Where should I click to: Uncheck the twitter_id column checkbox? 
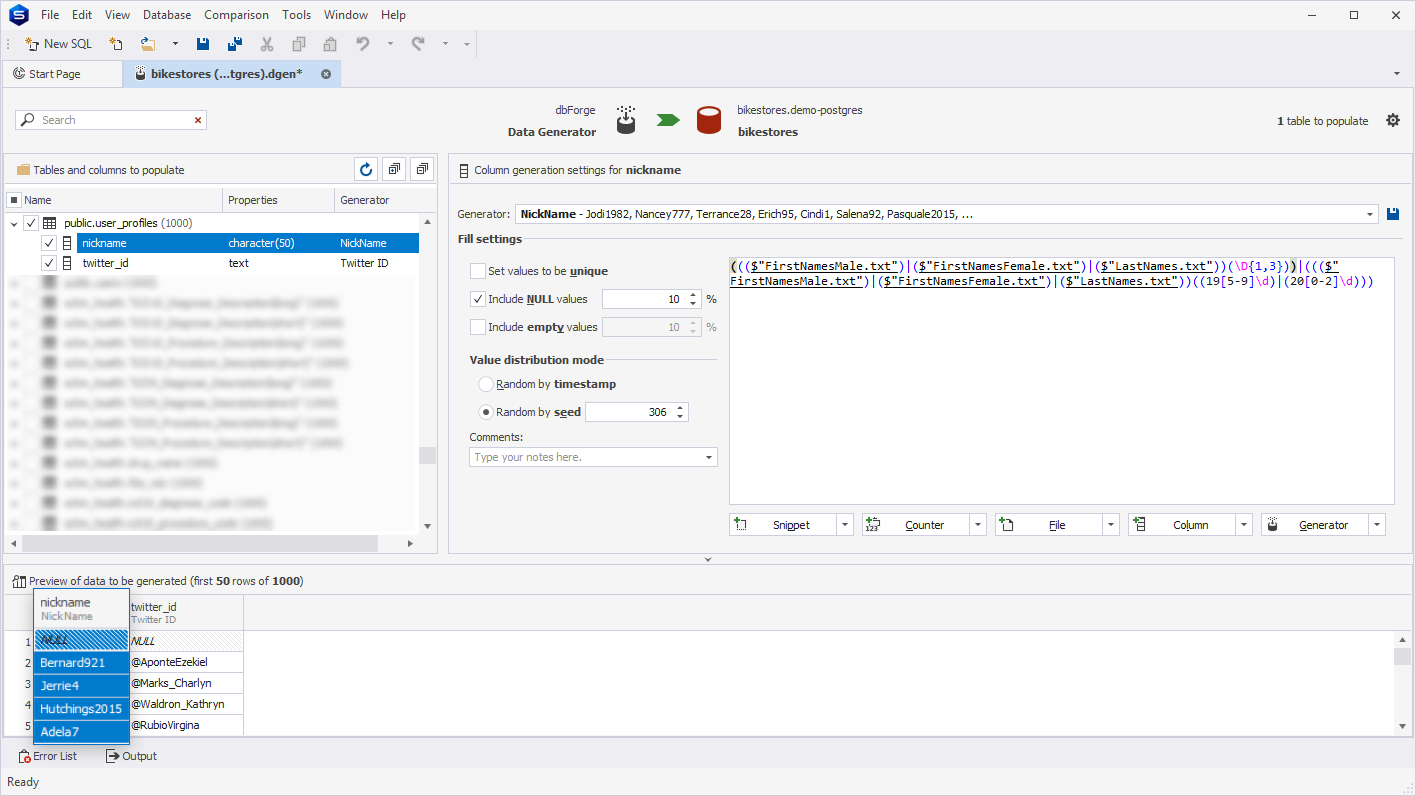(49, 263)
